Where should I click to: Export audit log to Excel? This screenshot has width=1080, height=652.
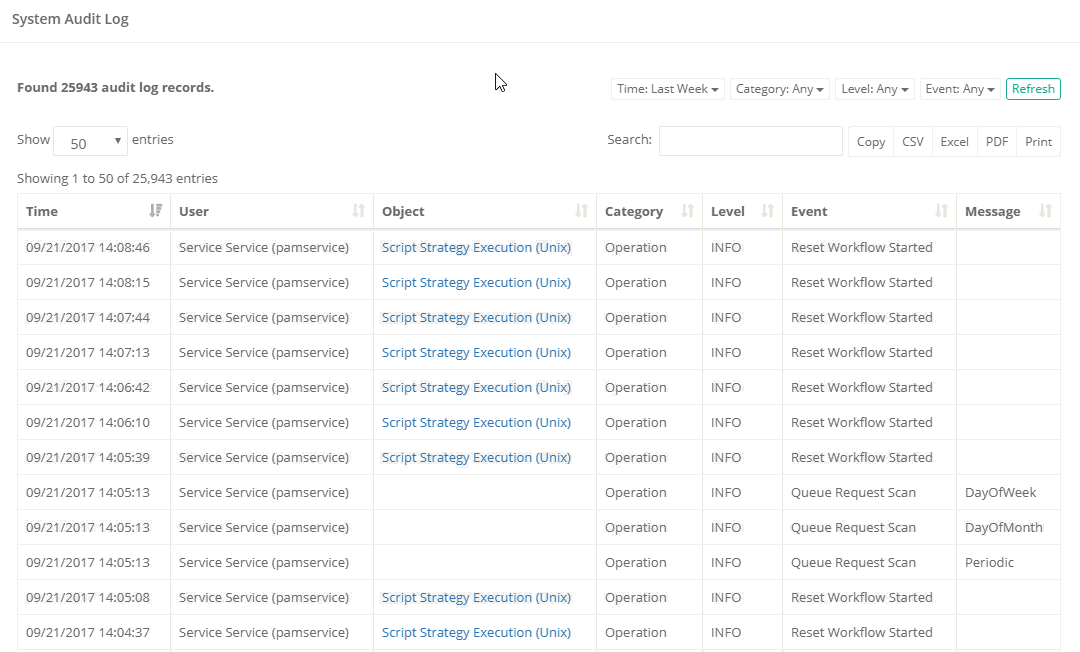pos(954,142)
